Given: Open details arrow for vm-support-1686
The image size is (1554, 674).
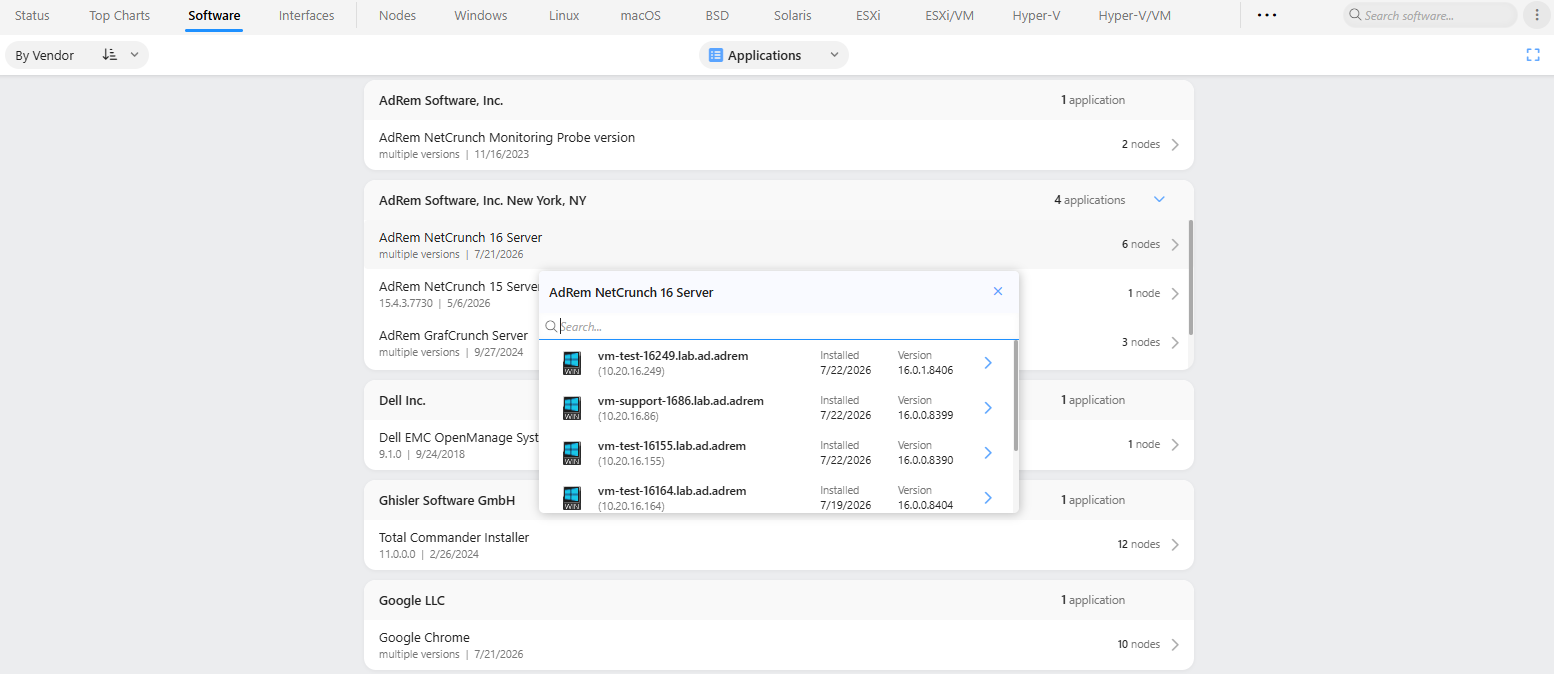Looking at the screenshot, I should point(988,408).
